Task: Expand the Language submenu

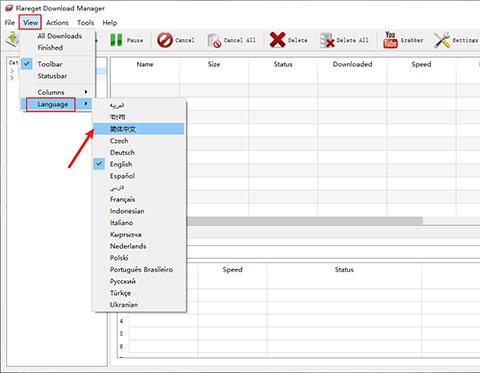Action: point(57,104)
